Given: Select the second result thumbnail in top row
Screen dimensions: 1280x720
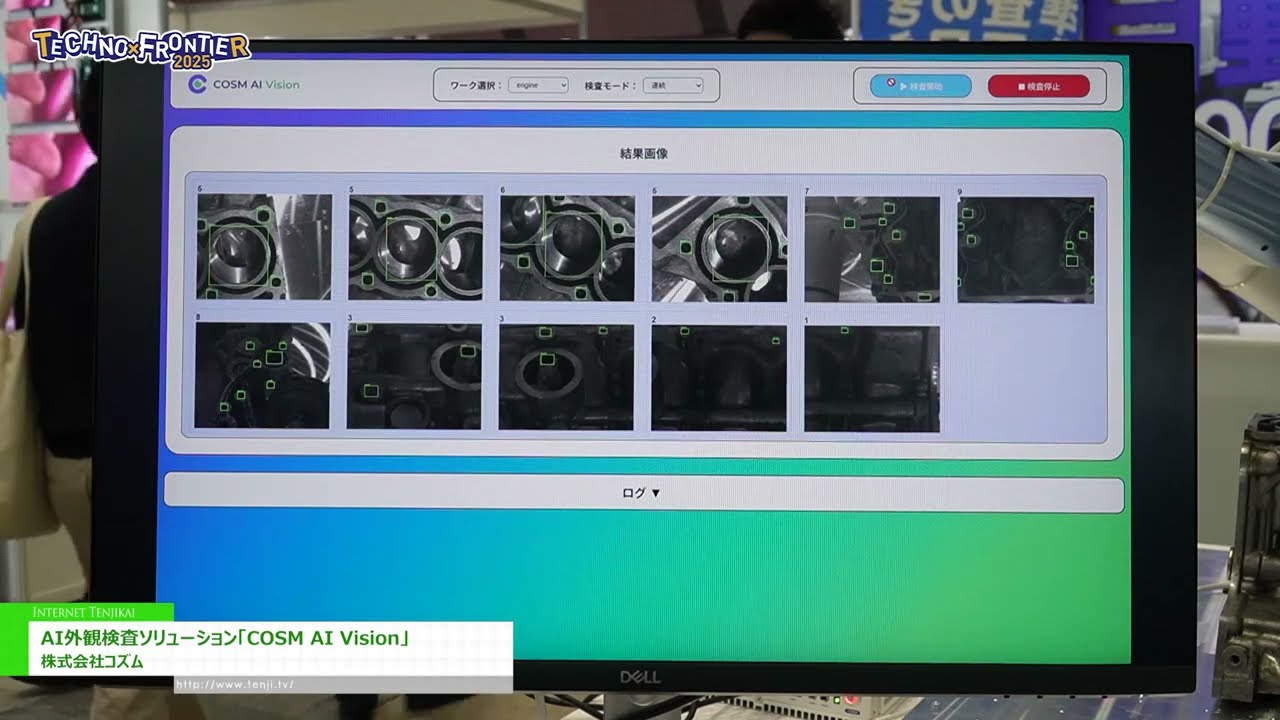Looking at the screenshot, I should click(415, 247).
